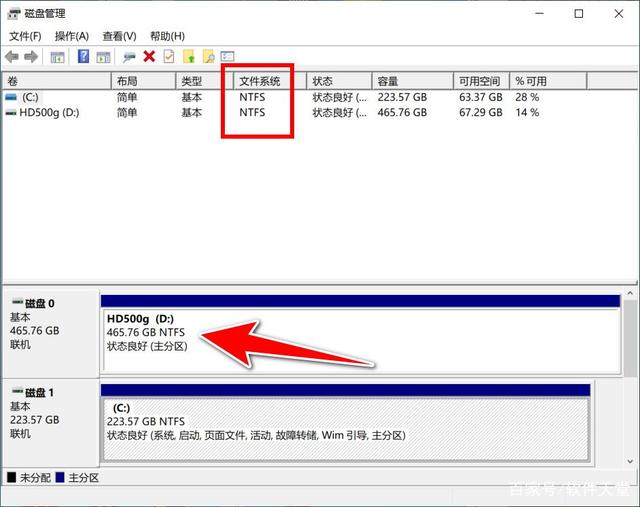Click scroll down arrow in disk pane
Screen dimensions: 640x507
pos(630,461)
